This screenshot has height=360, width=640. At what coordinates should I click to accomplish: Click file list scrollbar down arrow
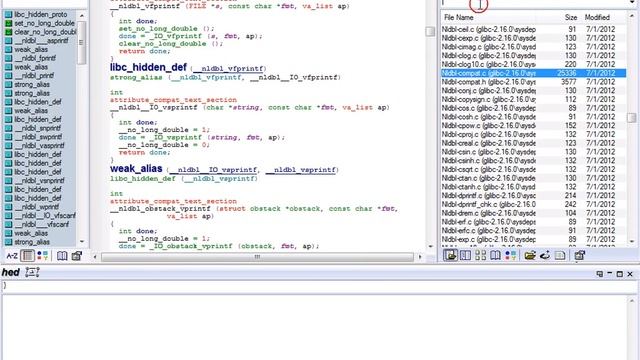point(632,242)
